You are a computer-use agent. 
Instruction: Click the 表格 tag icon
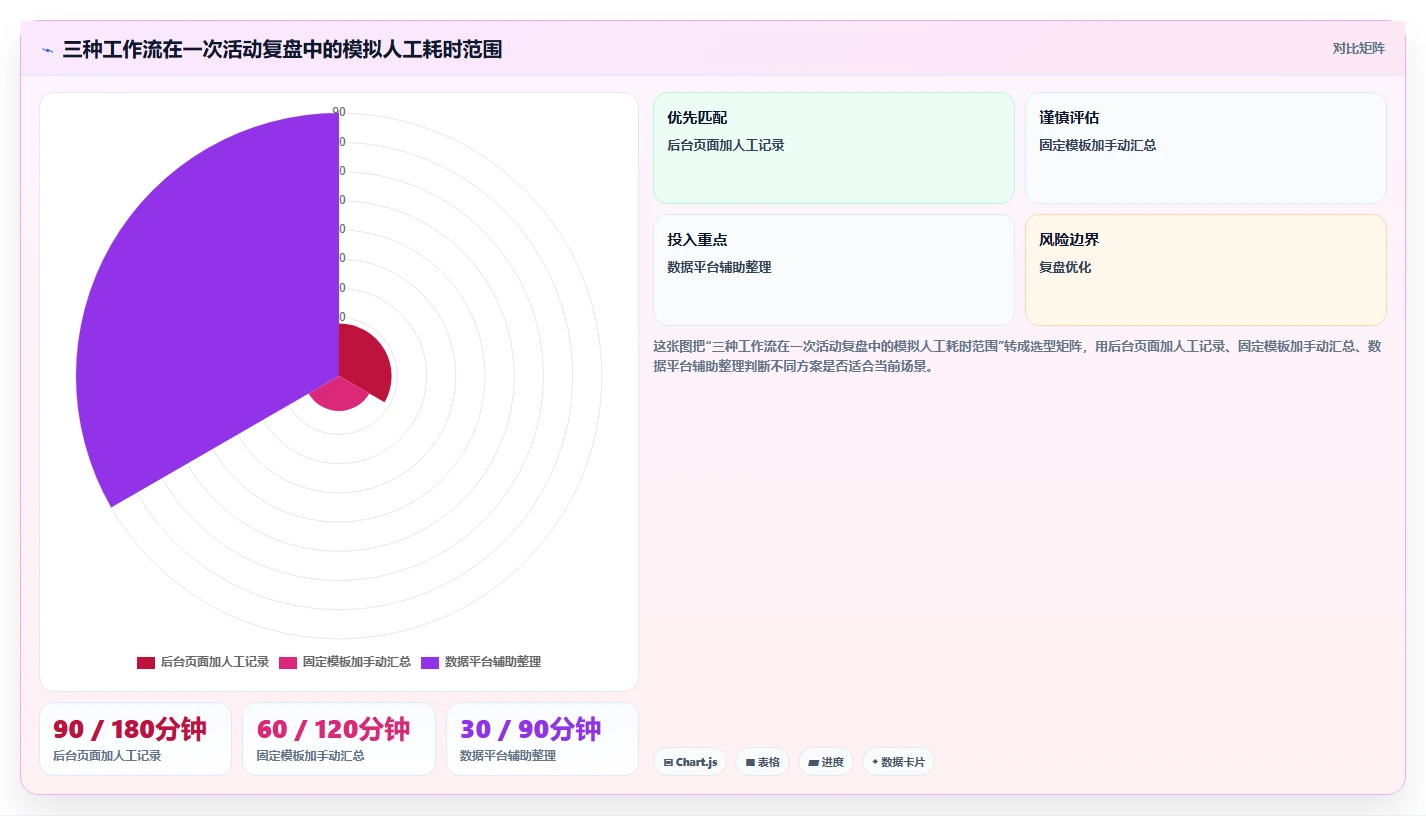750,762
